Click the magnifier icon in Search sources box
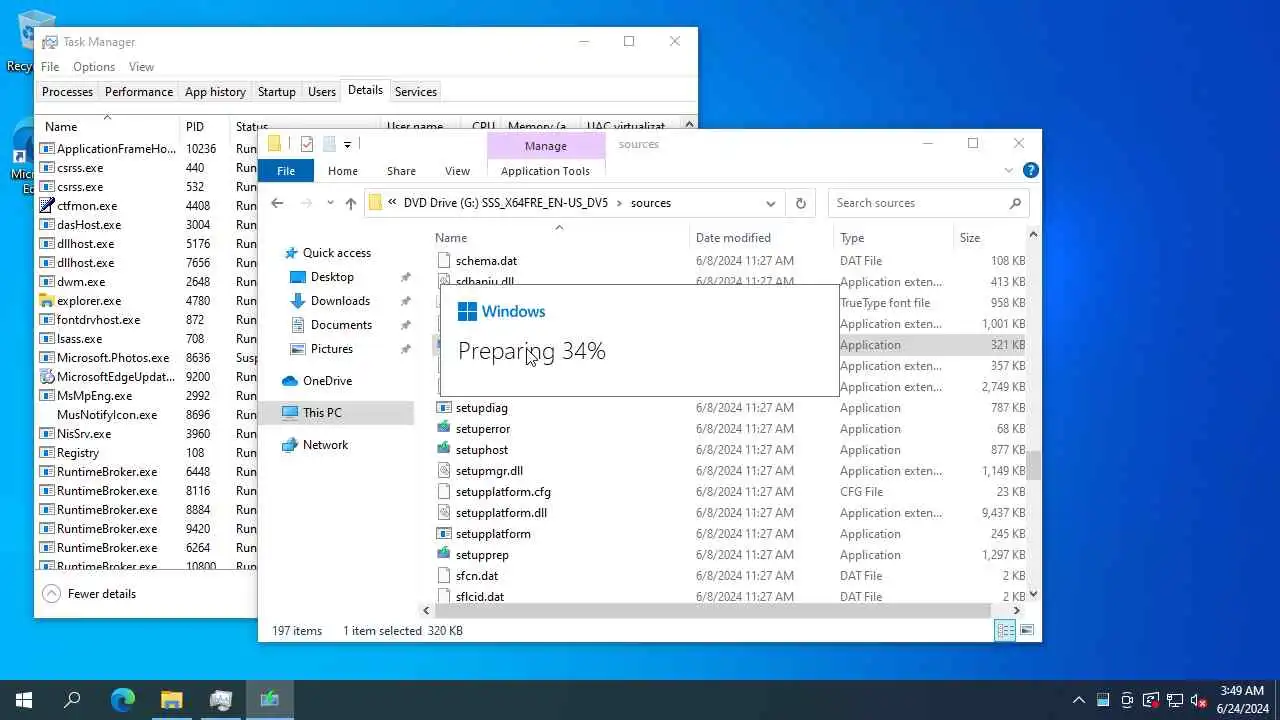Image resolution: width=1280 pixels, height=720 pixels. [x=1015, y=203]
